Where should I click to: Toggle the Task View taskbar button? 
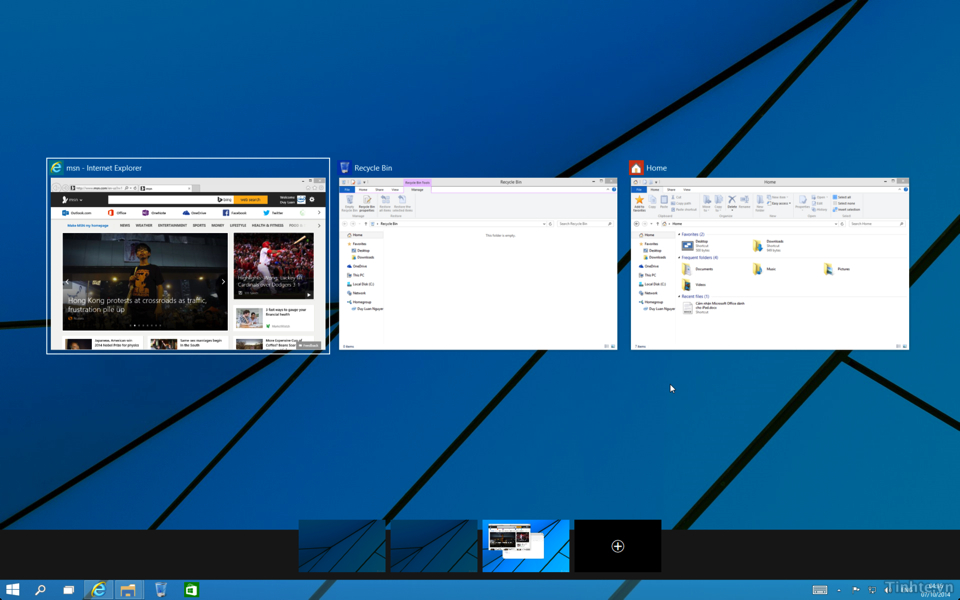tap(68, 590)
